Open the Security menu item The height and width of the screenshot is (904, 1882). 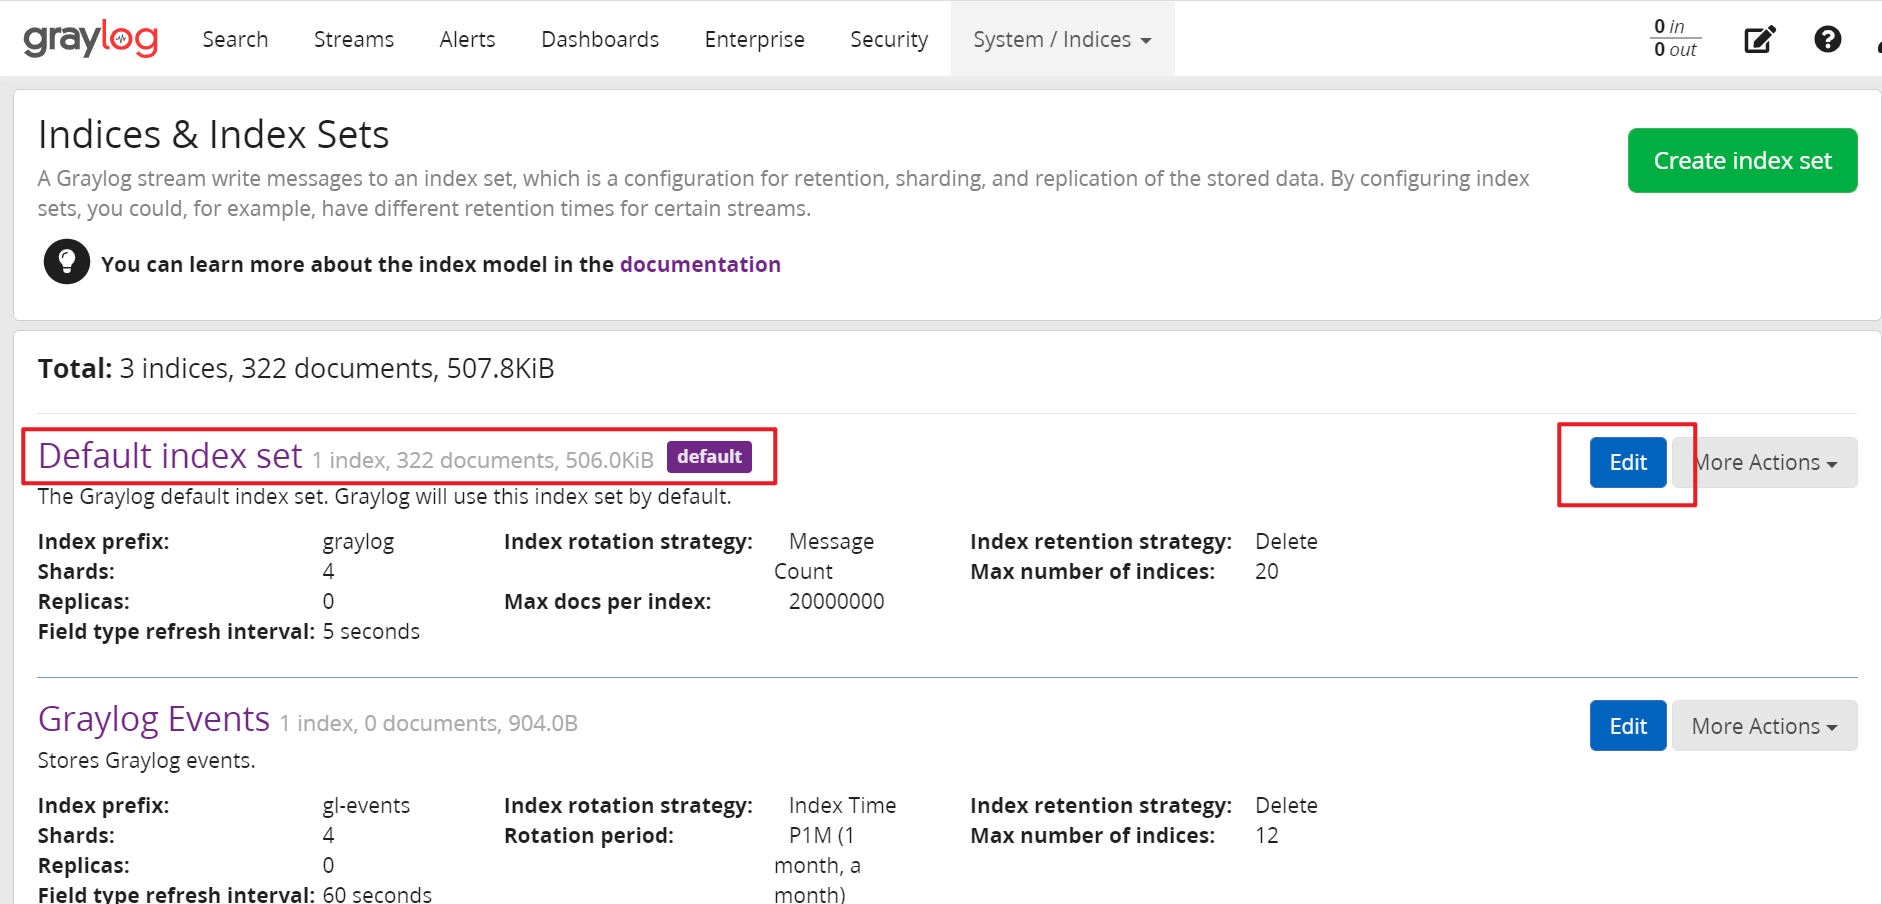(x=889, y=39)
